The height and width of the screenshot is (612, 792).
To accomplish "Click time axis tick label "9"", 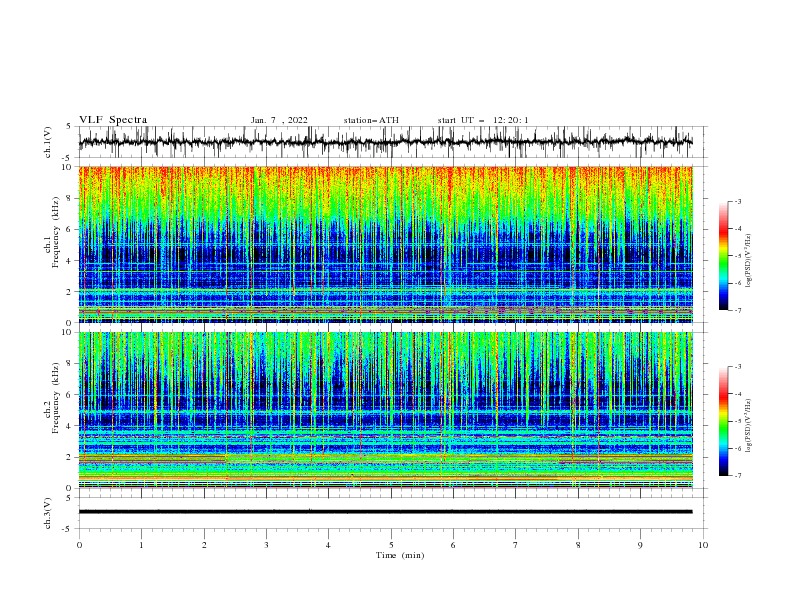I will tap(640, 545).
